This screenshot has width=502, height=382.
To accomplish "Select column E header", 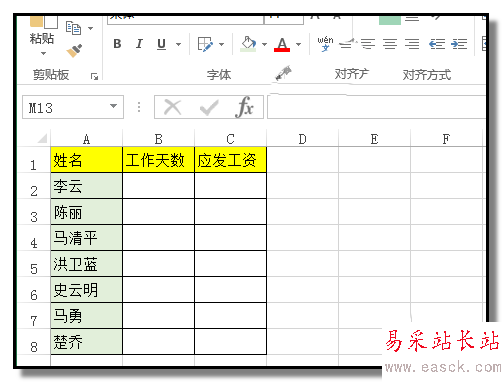I will [x=374, y=139].
